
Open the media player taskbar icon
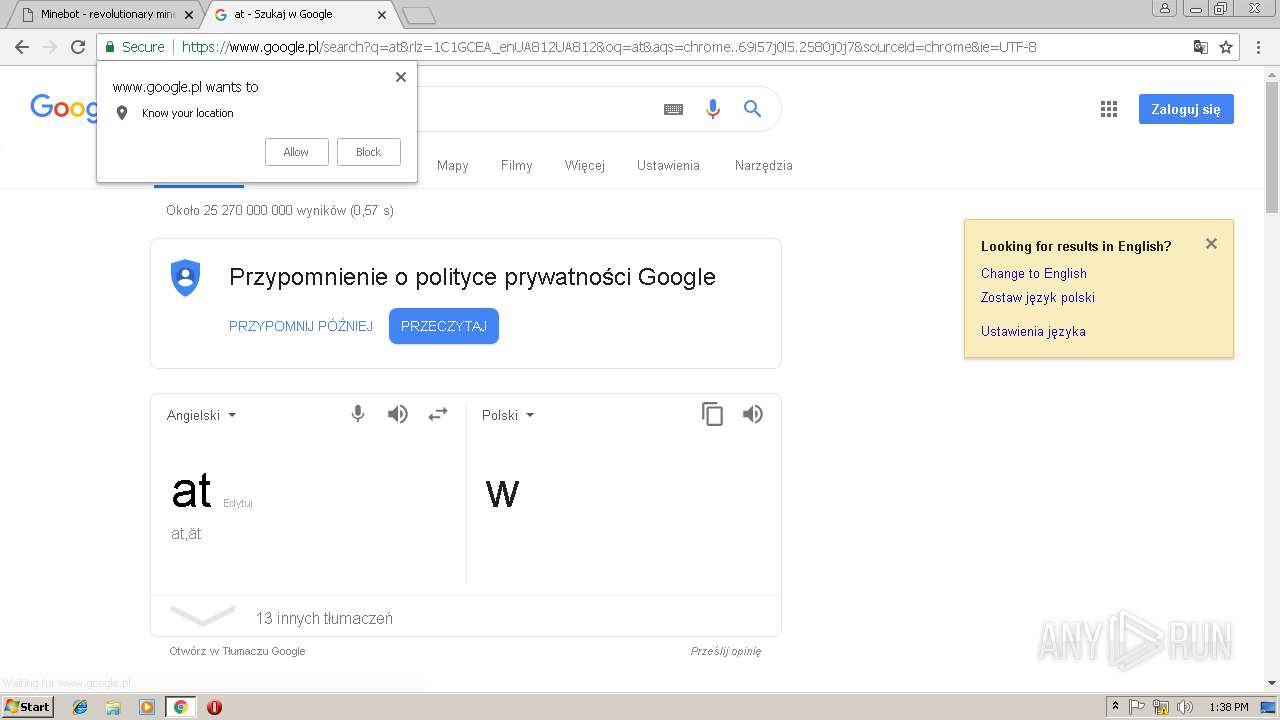pyautogui.click(x=147, y=707)
